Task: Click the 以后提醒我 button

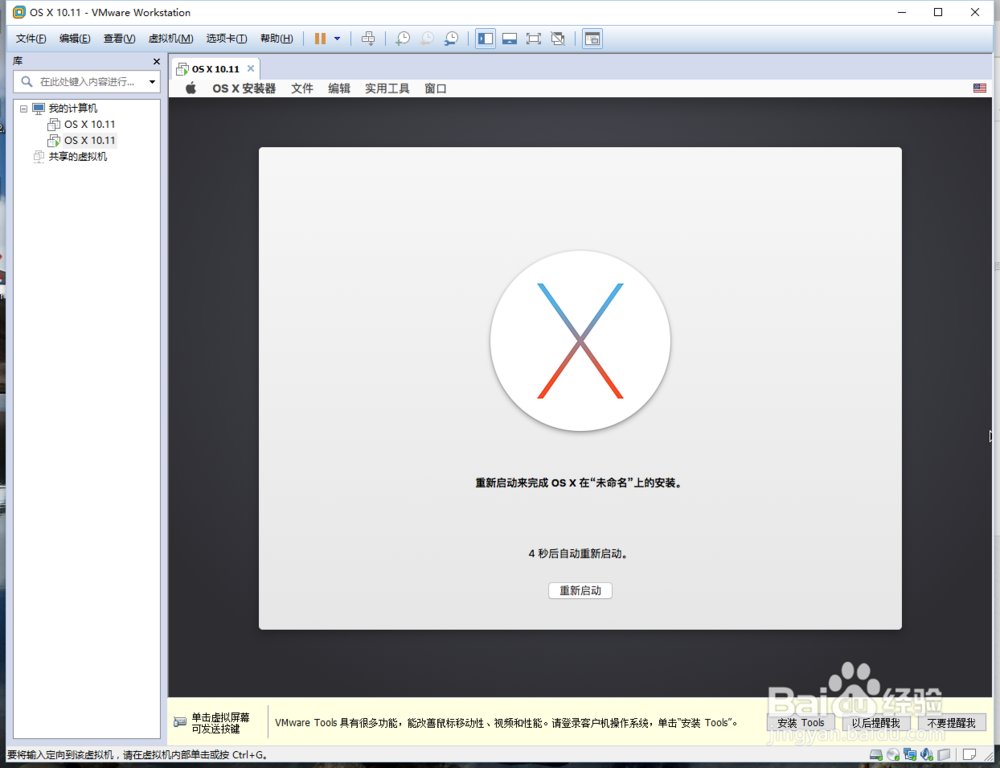Action: point(876,723)
